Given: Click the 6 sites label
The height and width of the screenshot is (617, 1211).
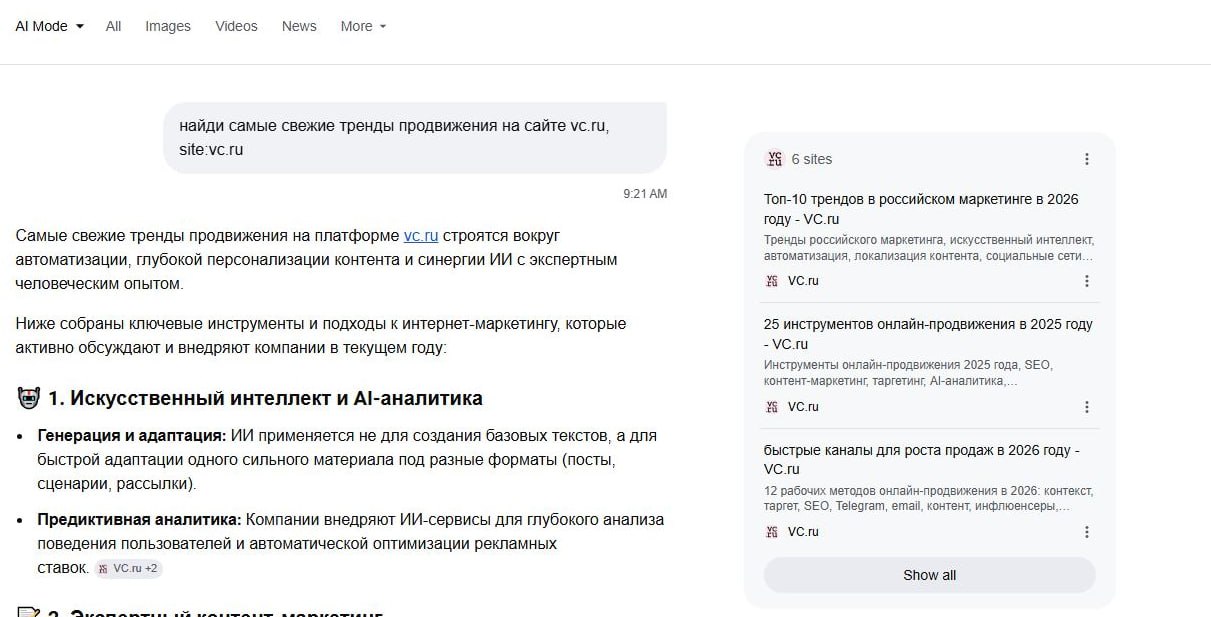Looking at the screenshot, I should point(812,159).
